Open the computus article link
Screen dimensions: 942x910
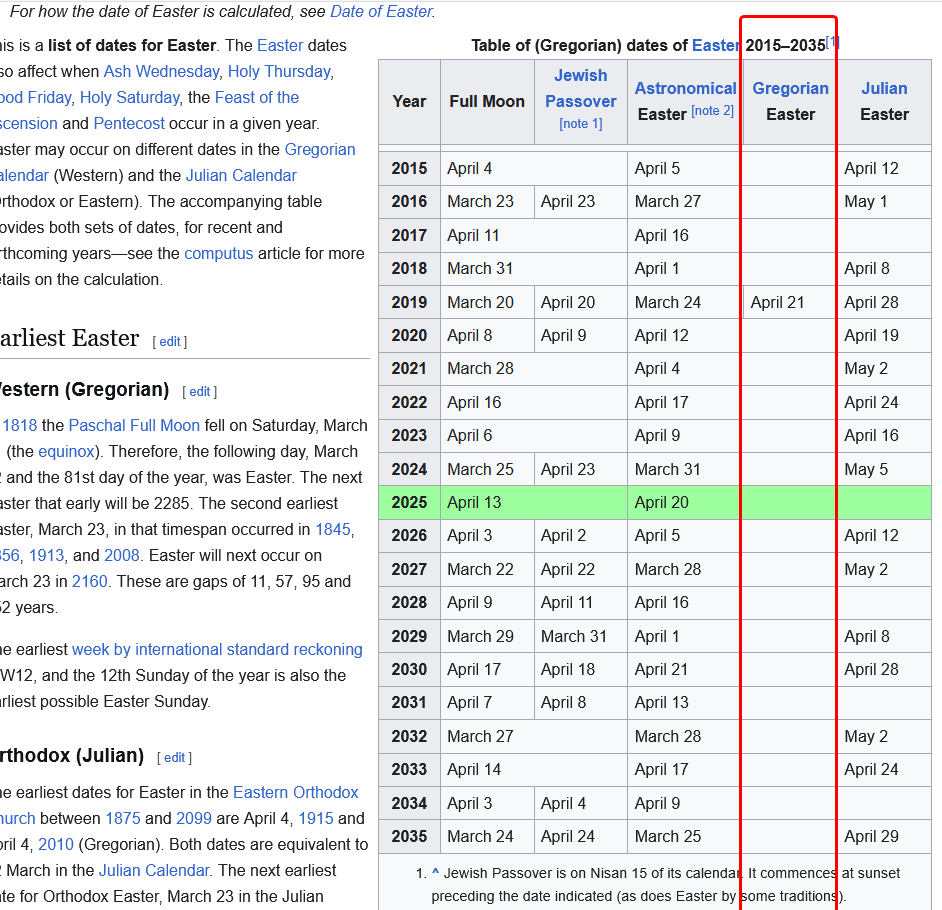pyautogui.click(x=217, y=253)
